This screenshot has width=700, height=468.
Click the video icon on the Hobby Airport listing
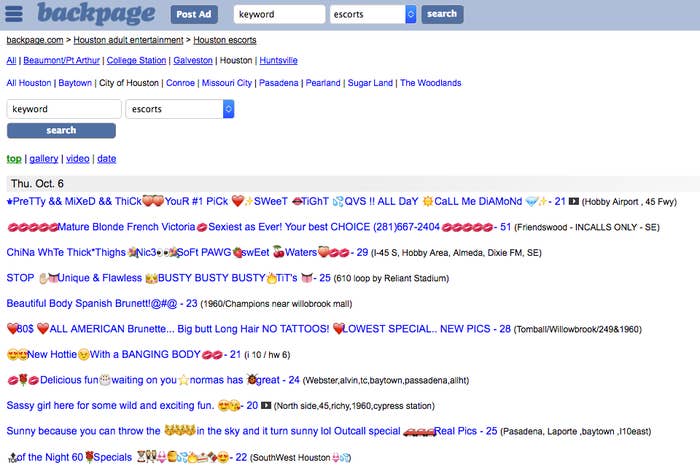click(x=574, y=202)
